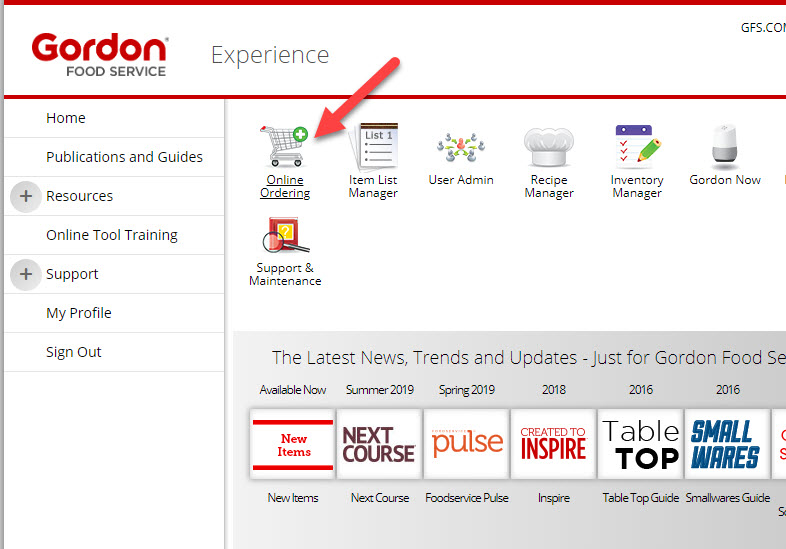Open the New Items publication thumbnail

(293, 444)
